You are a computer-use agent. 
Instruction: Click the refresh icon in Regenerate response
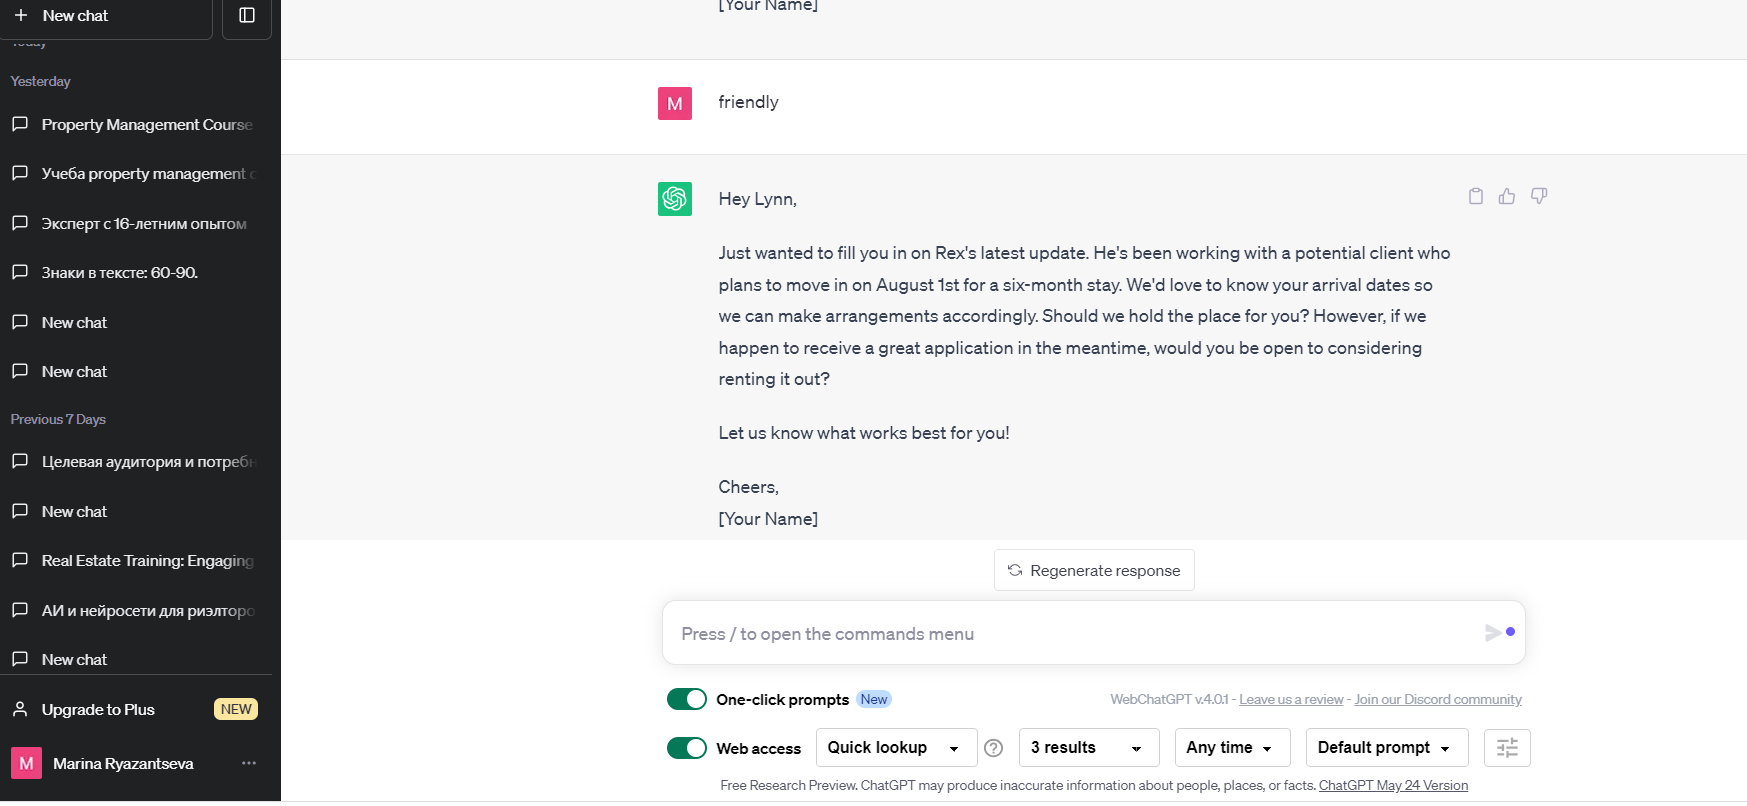coord(1015,570)
